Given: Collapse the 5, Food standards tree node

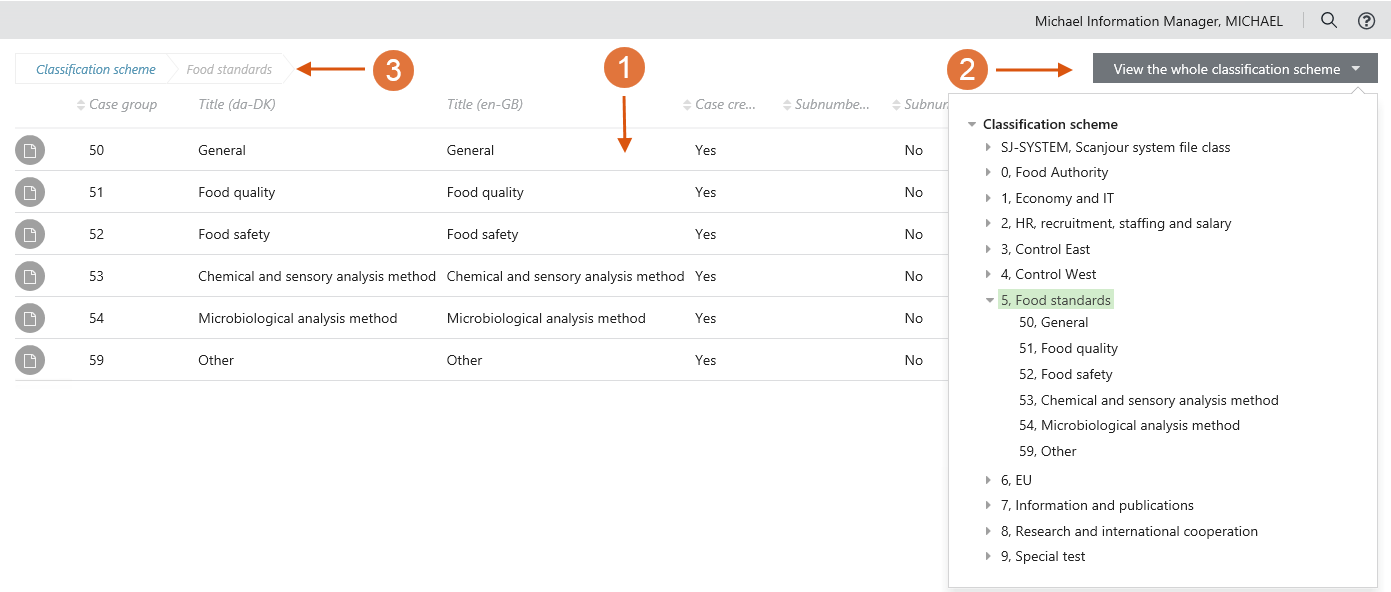Looking at the screenshot, I should (x=989, y=300).
